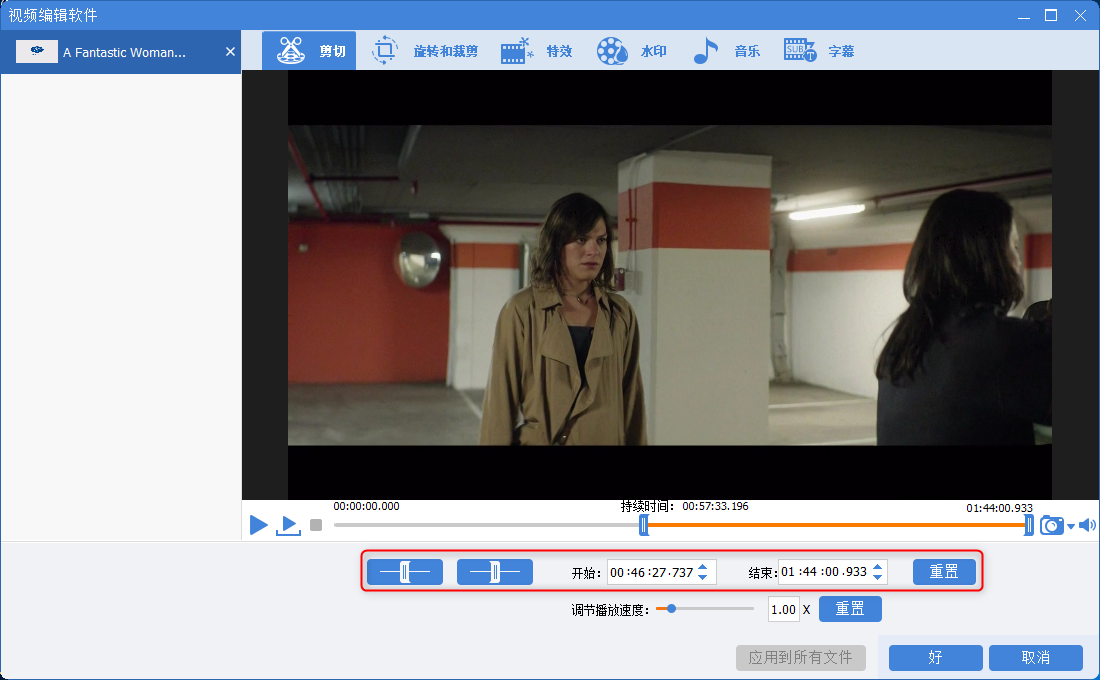Viewport: 1100px width, 680px height.
Task: Click the 持续时间 00:57:33.196 duration text
Action: tap(684, 506)
